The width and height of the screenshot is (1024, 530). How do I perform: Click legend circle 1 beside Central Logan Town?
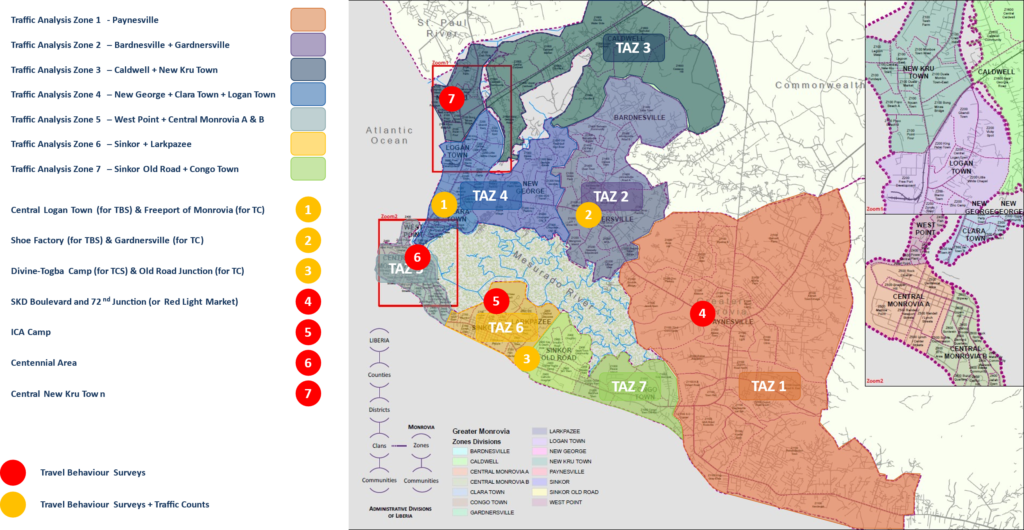pyautogui.click(x=308, y=210)
